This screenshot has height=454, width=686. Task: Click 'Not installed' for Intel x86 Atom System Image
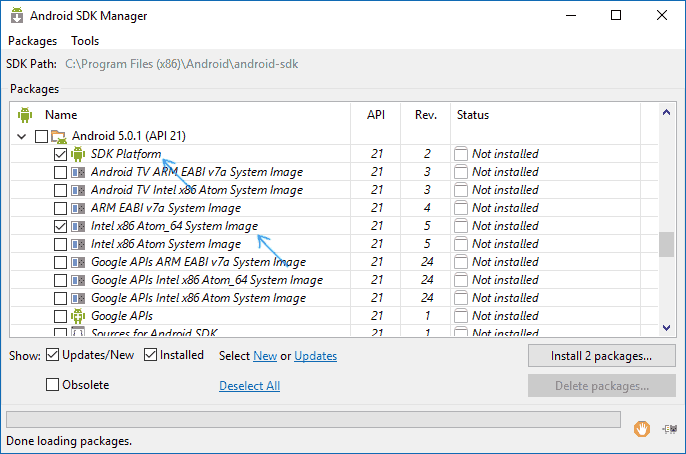pyautogui.click(x=505, y=244)
